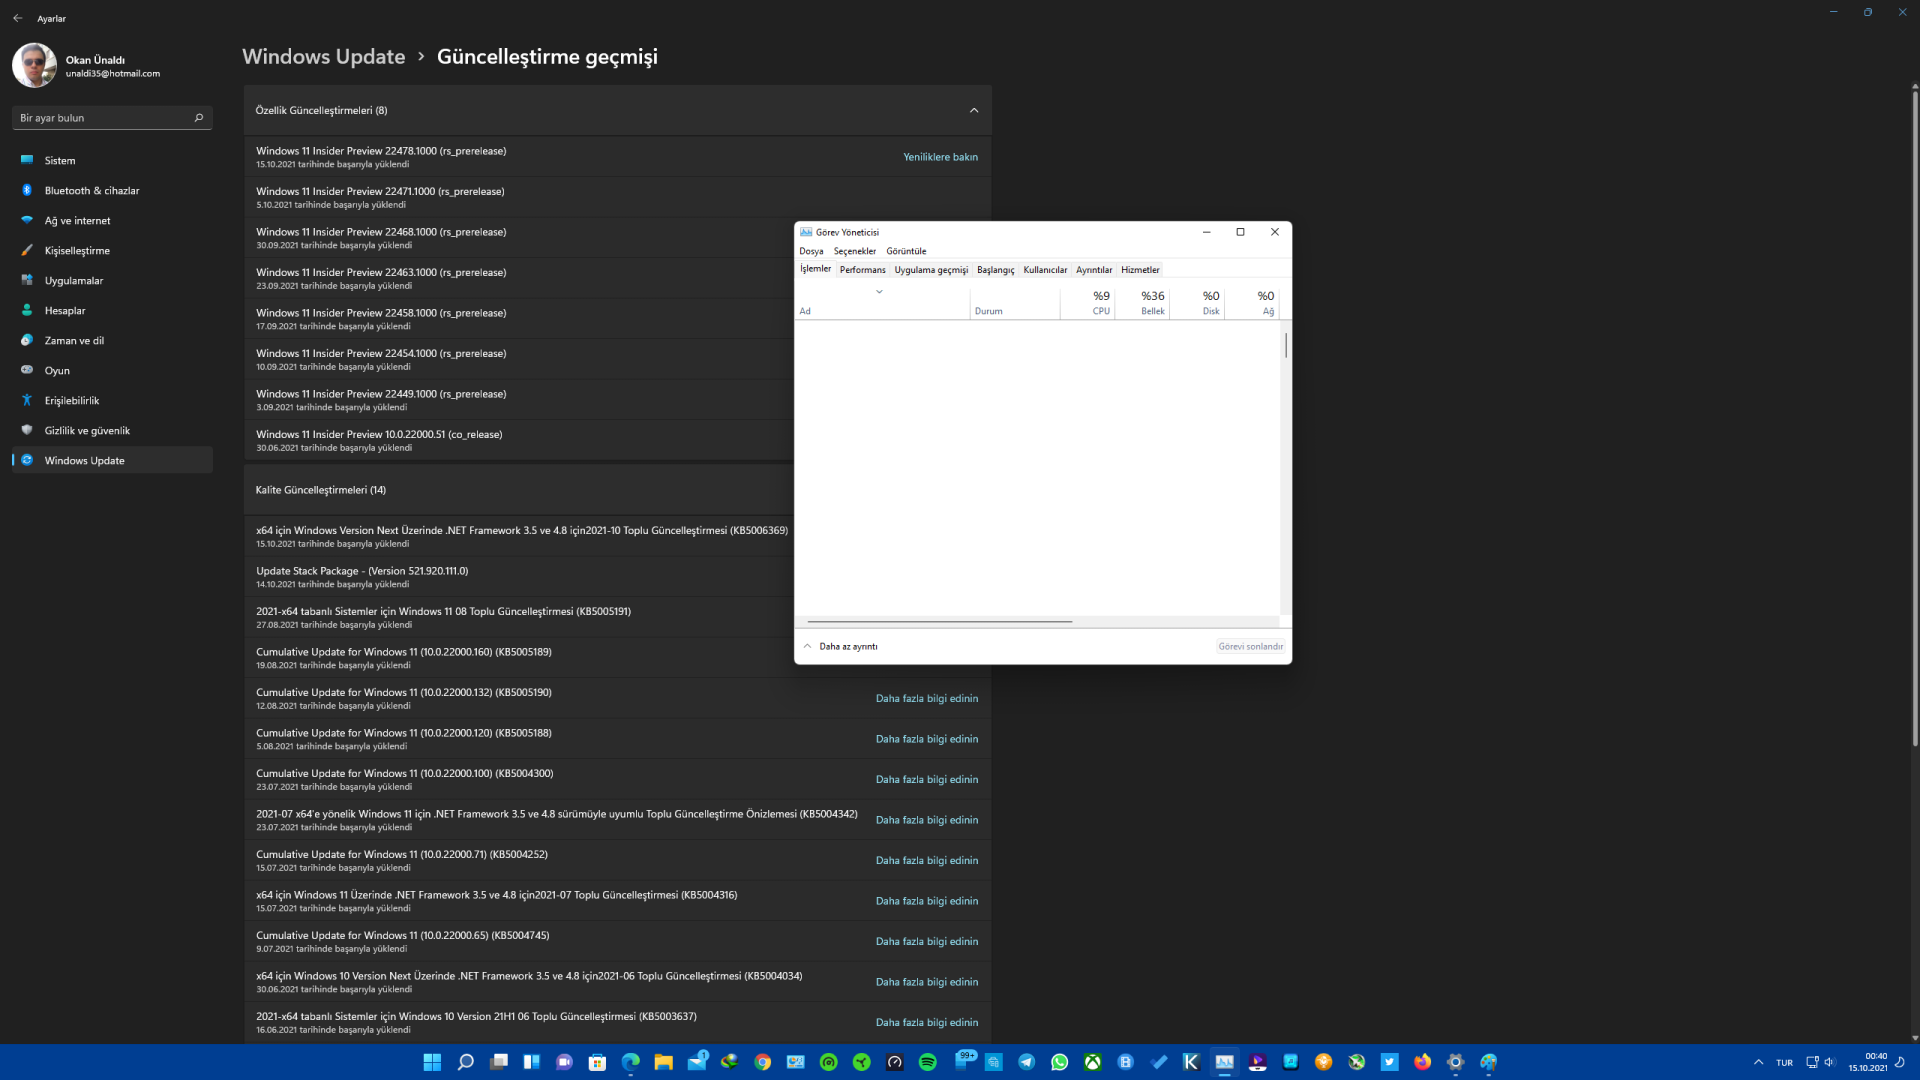Switch to Performans tab in Task Manager
Viewport: 1920px width, 1080px height.
[862, 270]
